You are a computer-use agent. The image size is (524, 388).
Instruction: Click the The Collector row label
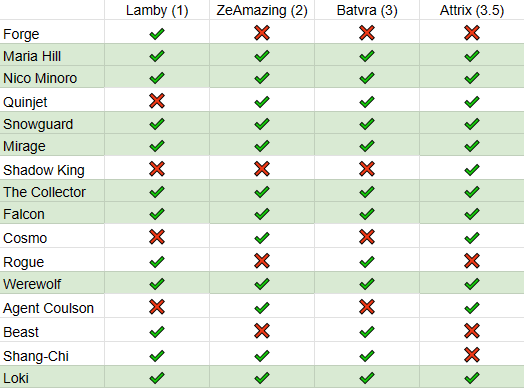(x=44, y=192)
